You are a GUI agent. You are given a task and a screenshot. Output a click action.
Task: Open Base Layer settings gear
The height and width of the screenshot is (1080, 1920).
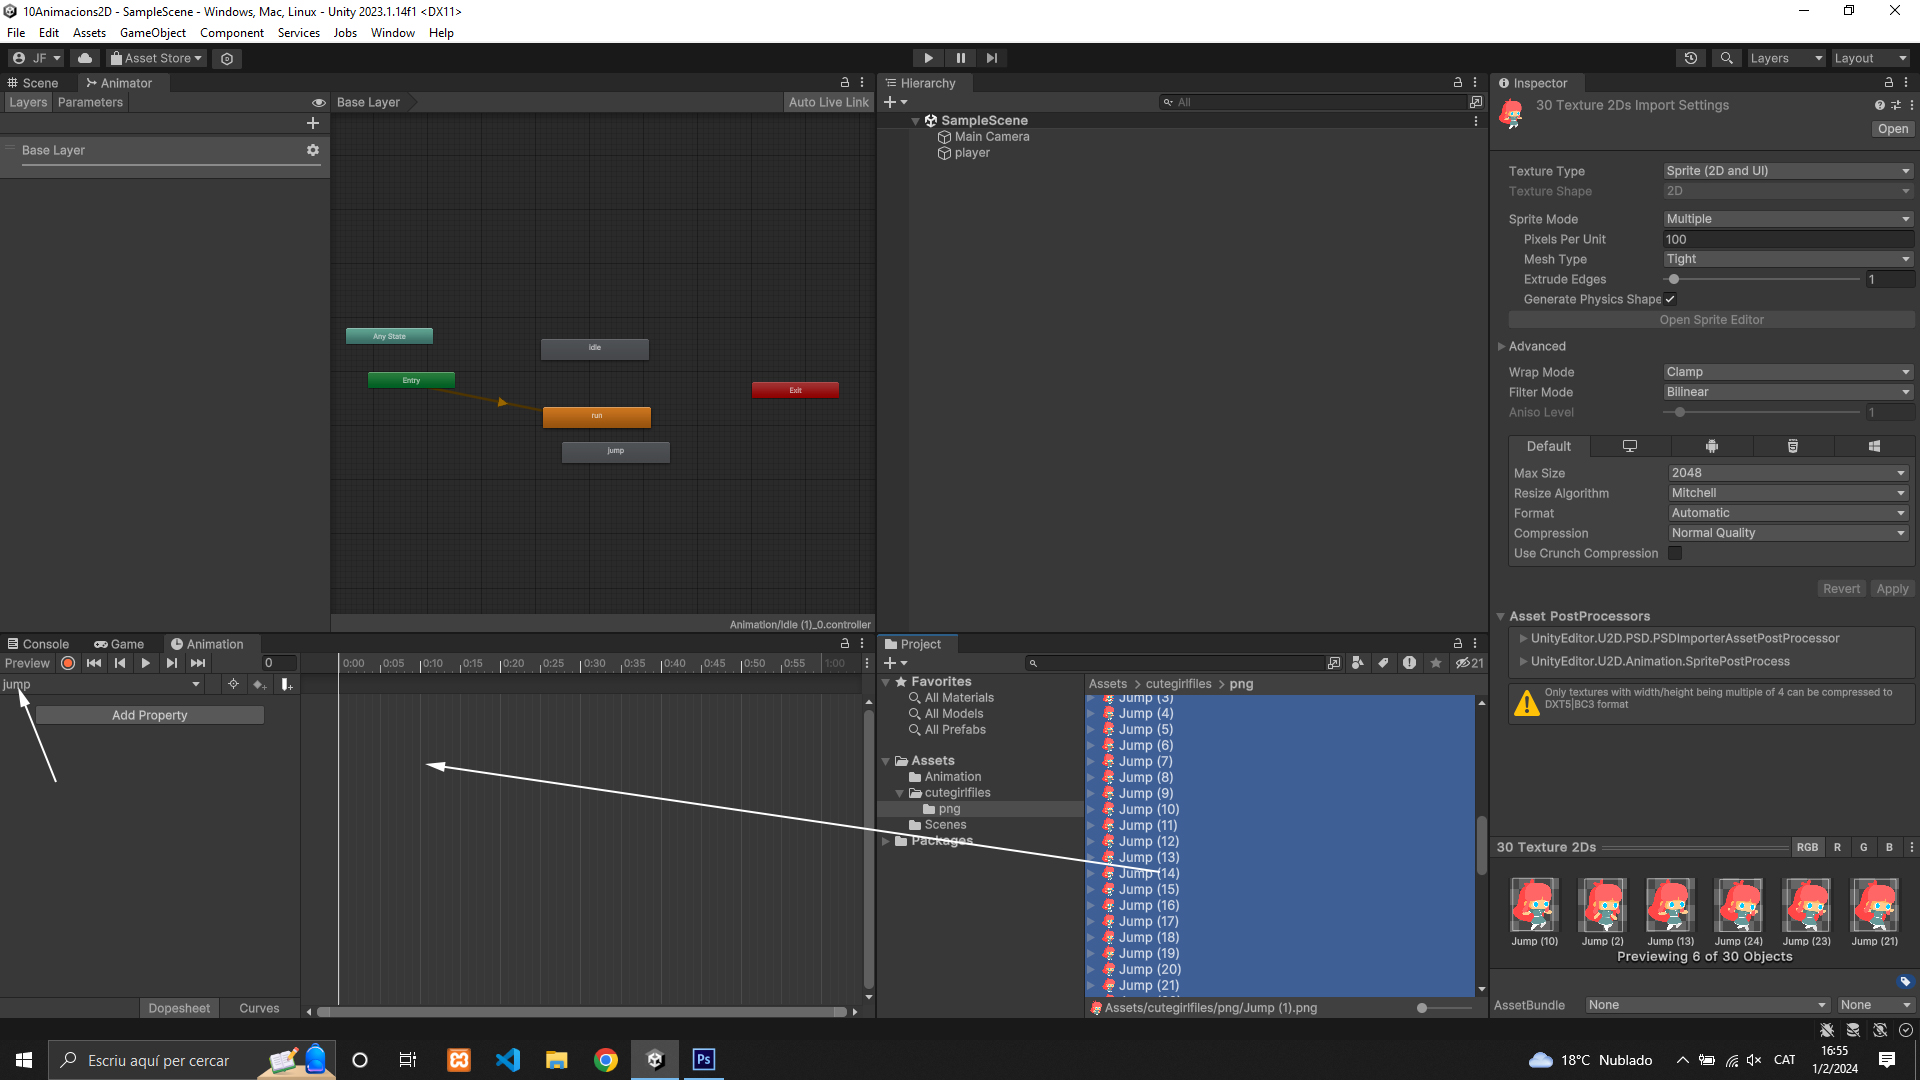[313, 150]
